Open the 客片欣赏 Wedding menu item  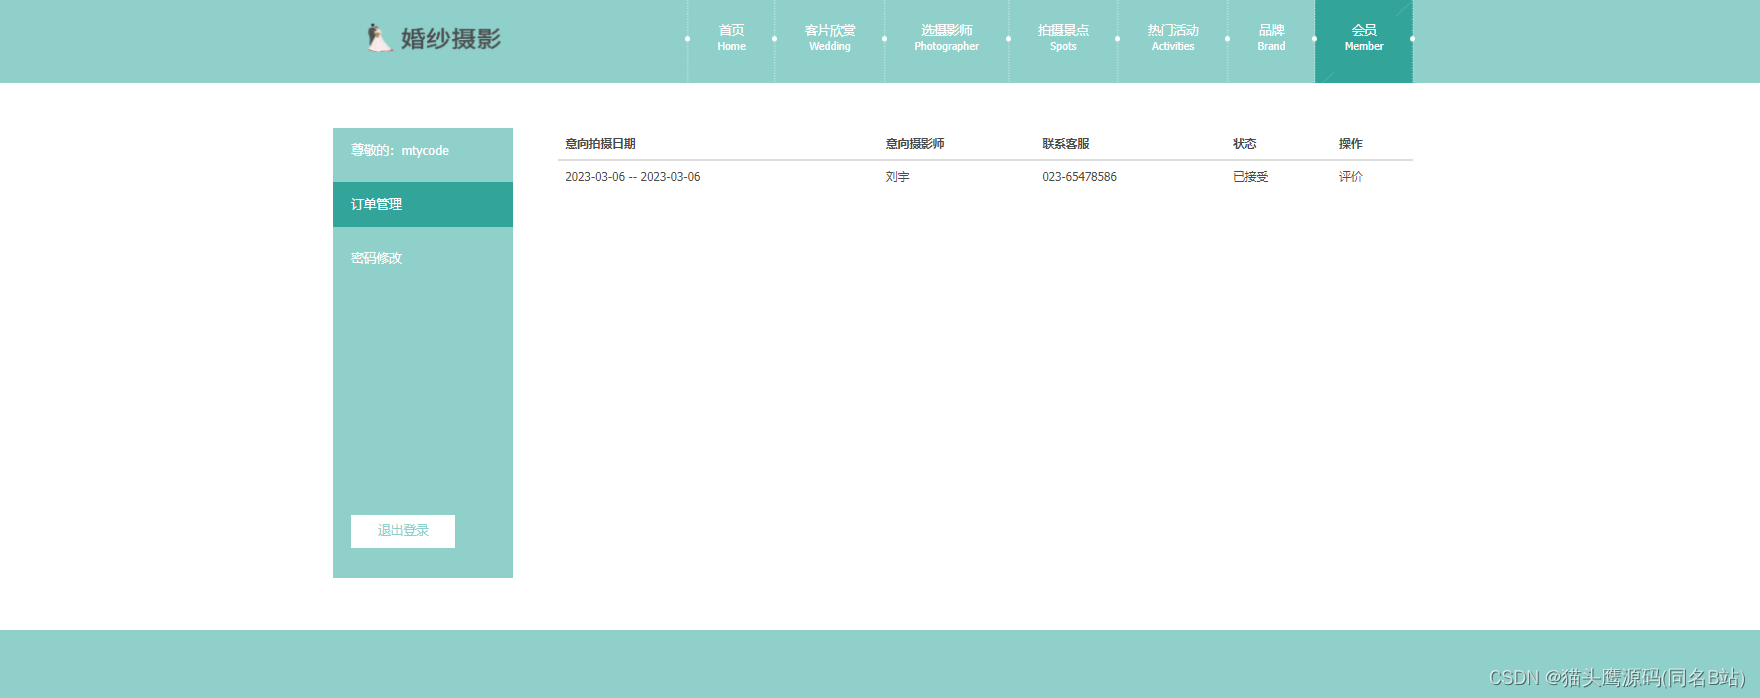pyautogui.click(x=830, y=38)
